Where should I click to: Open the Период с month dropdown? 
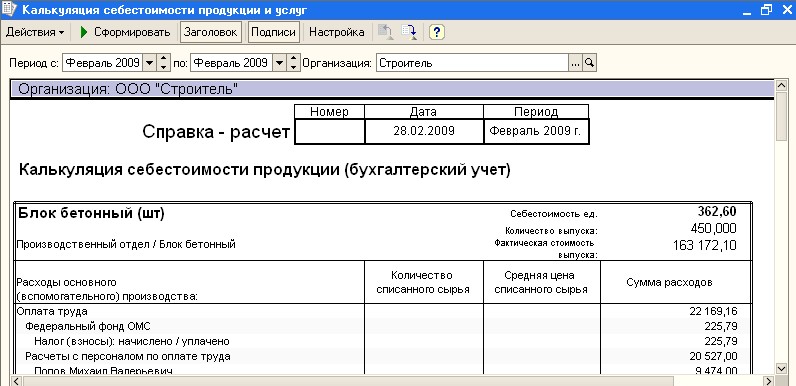[x=149, y=63]
